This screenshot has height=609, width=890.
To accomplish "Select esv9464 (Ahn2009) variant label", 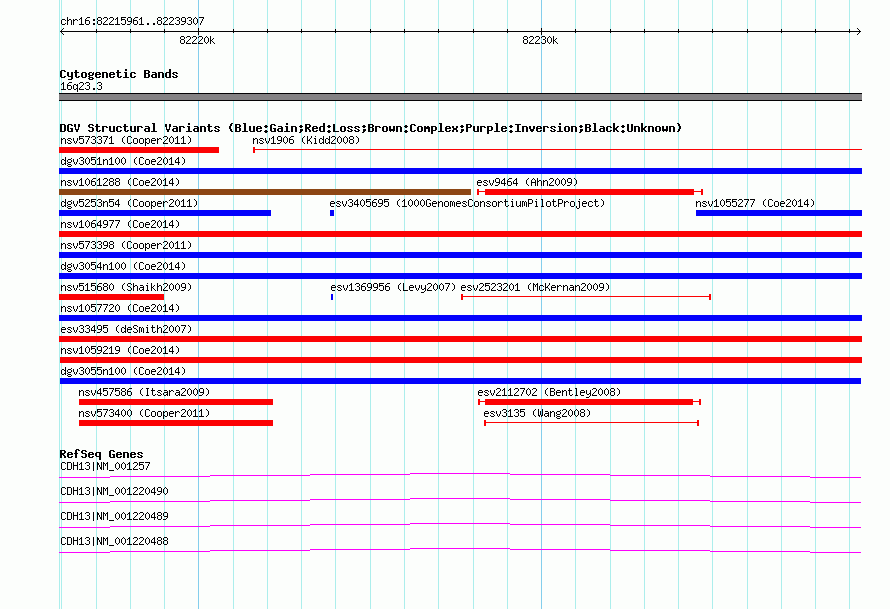I will (x=527, y=182).
